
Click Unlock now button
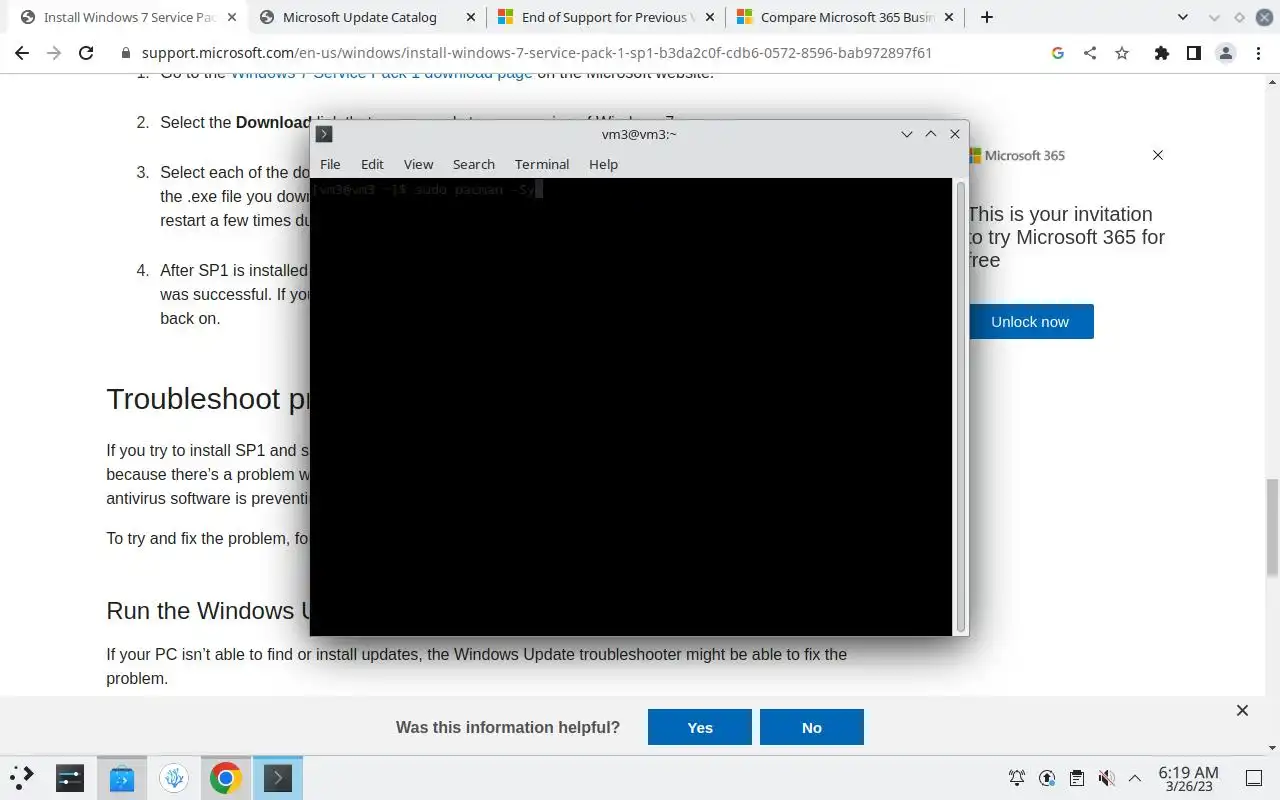point(1030,322)
